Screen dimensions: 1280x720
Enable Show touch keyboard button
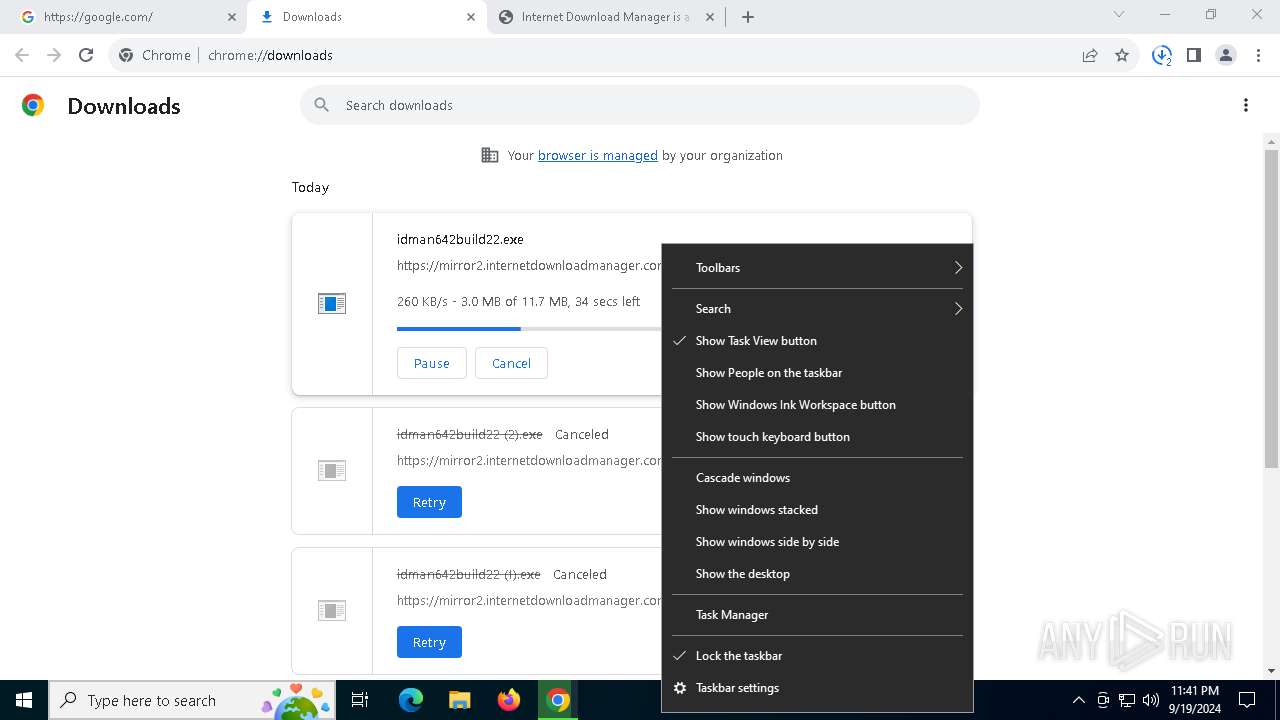817,437
